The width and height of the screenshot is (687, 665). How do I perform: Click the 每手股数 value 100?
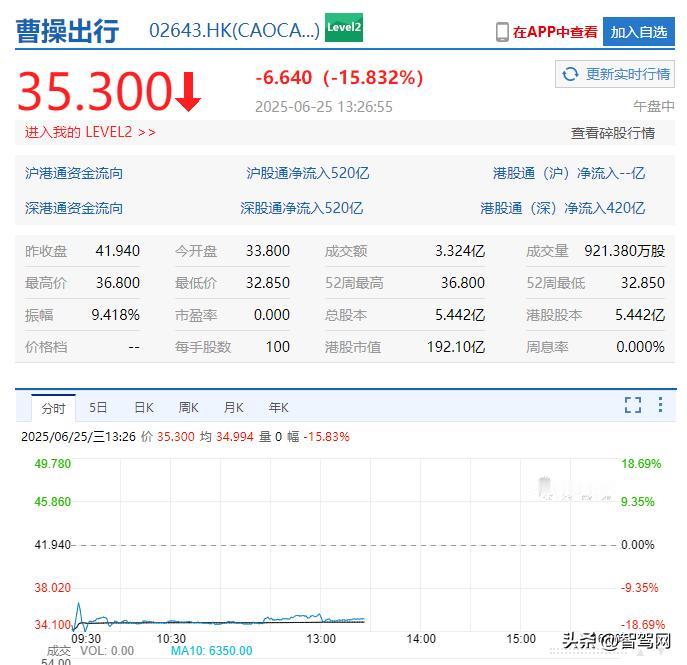[x=278, y=347]
